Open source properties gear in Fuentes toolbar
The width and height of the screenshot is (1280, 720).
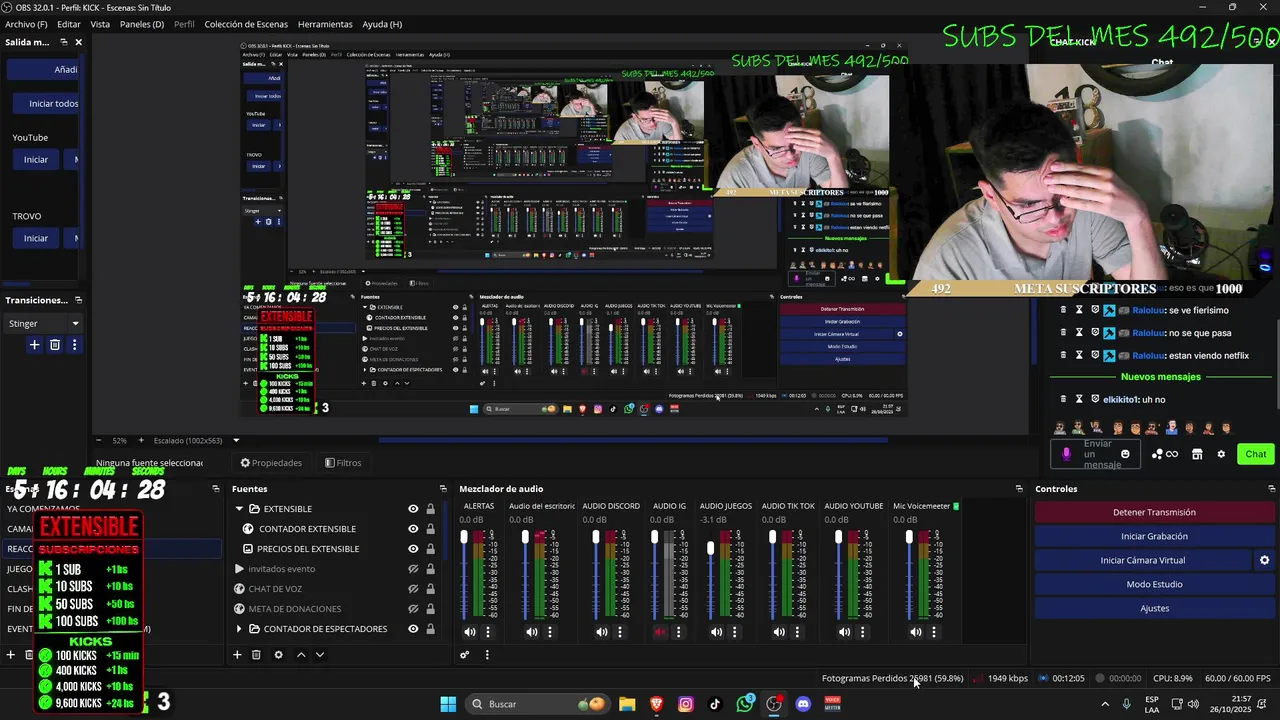278,655
